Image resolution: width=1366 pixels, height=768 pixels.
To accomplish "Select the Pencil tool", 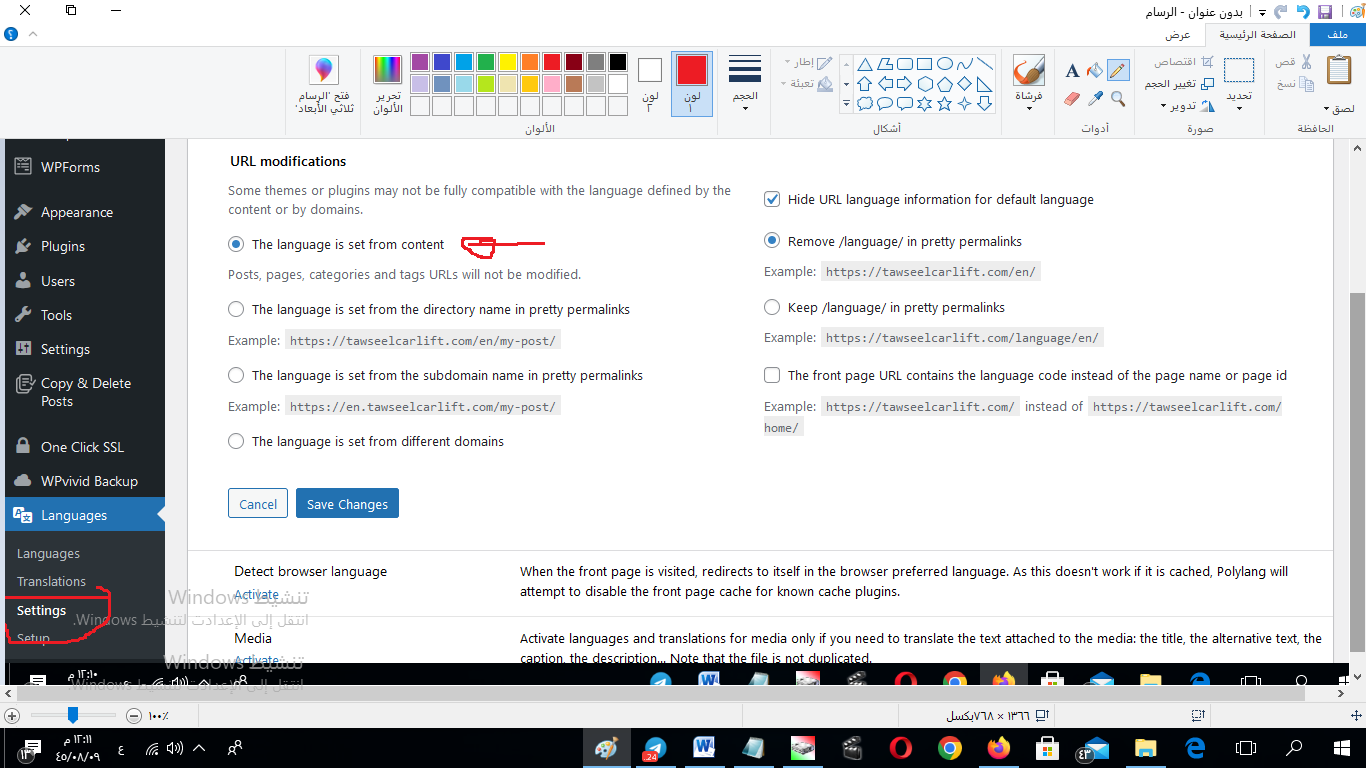I will click(x=1118, y=70).
